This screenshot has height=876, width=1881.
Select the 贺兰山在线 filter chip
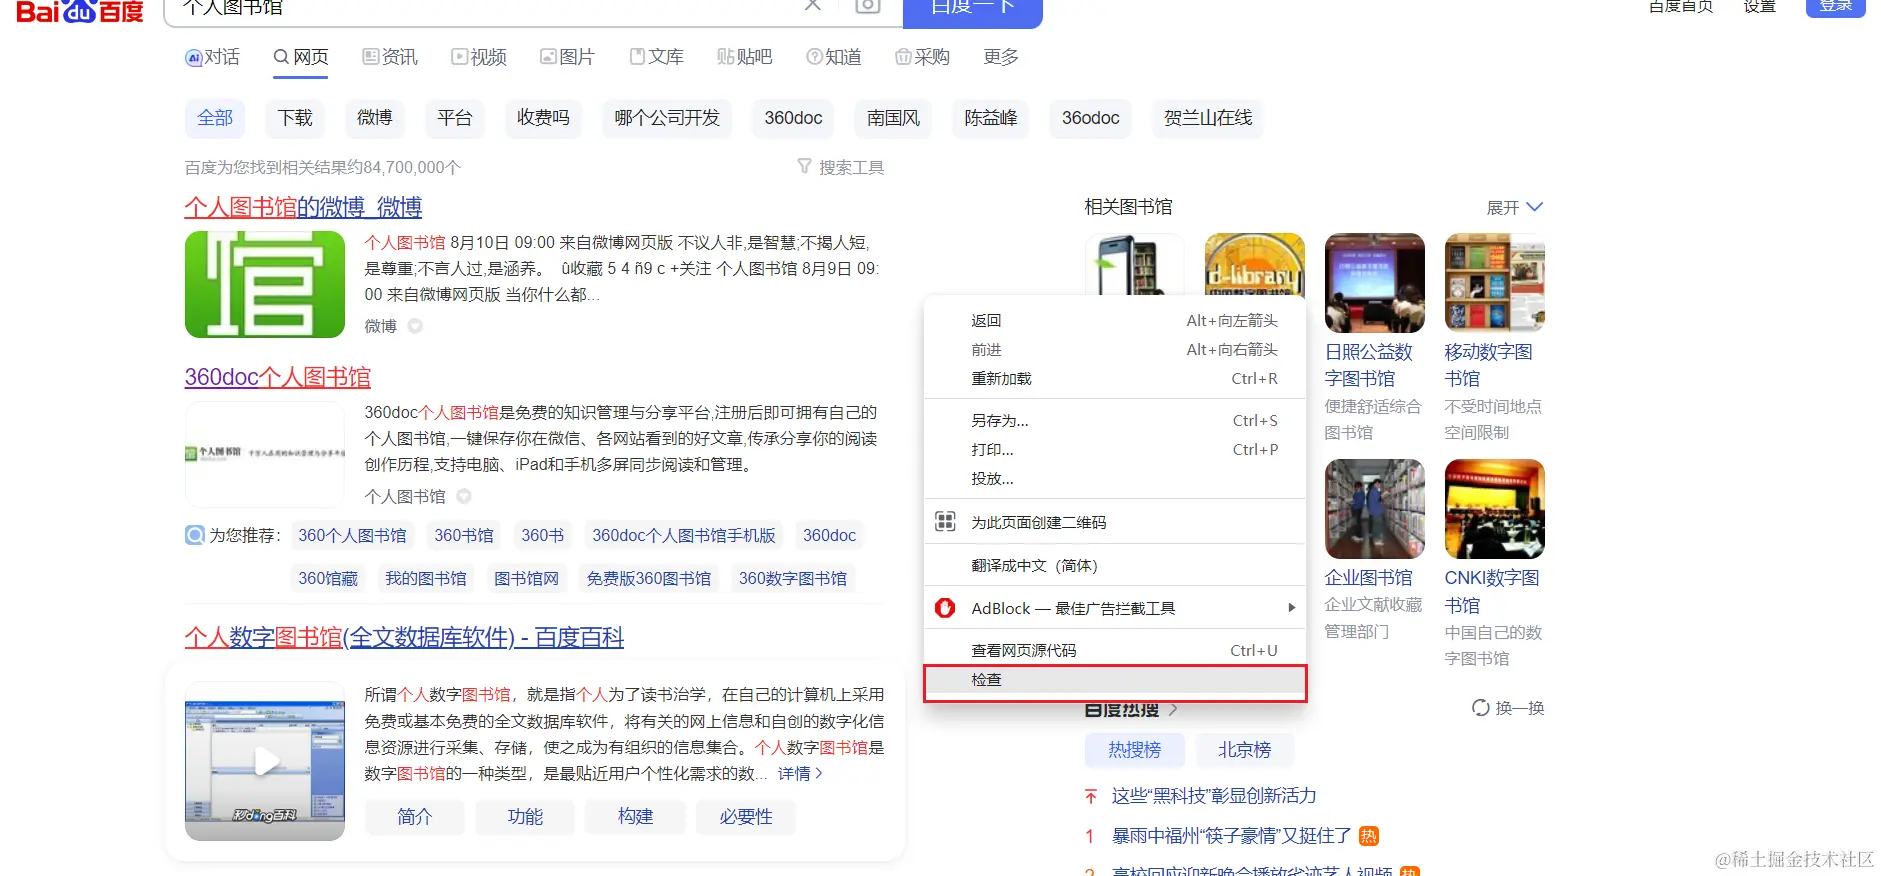pos(1208,118)
